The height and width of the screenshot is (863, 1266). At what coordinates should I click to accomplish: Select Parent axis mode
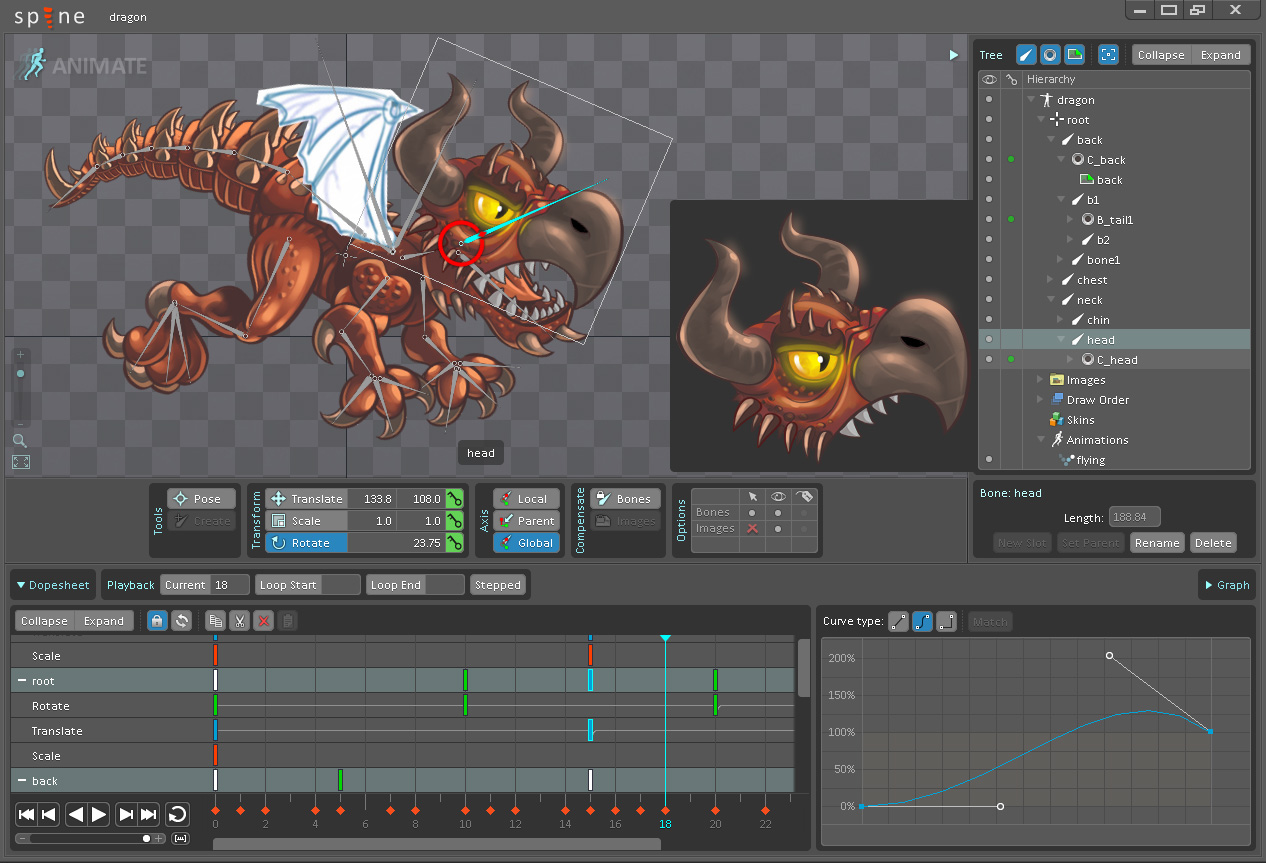point(526,520)
